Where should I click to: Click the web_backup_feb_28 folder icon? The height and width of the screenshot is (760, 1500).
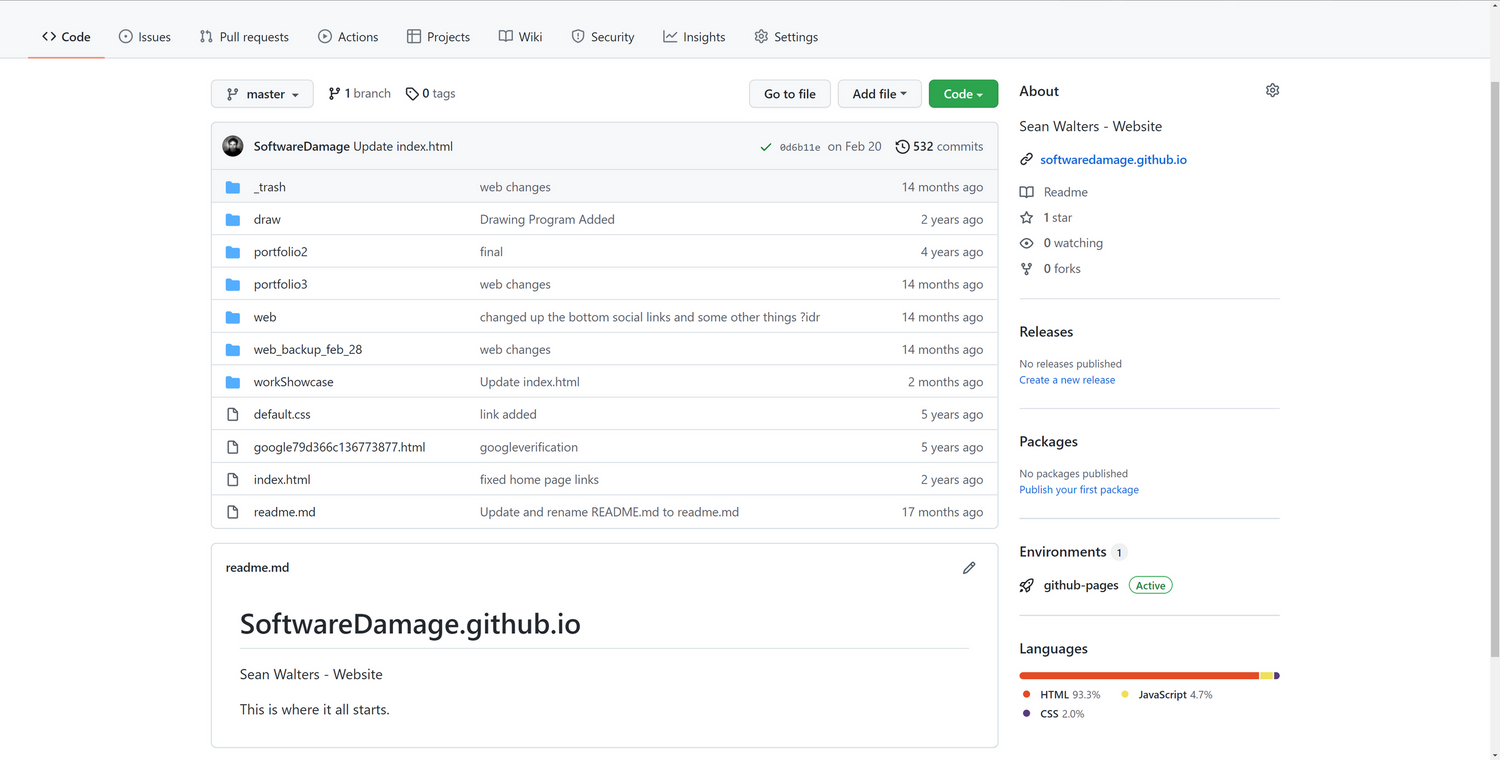pos(233,349)
